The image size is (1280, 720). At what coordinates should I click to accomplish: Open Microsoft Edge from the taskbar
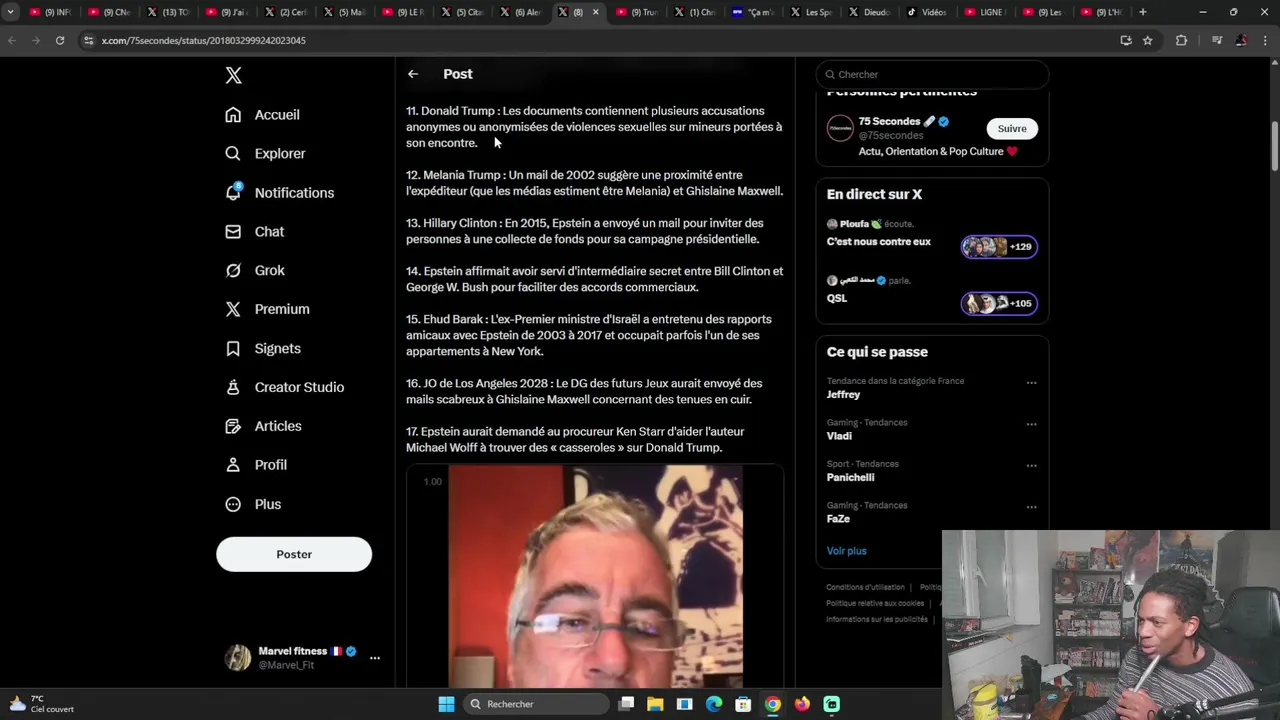click(x=714, y=704)
